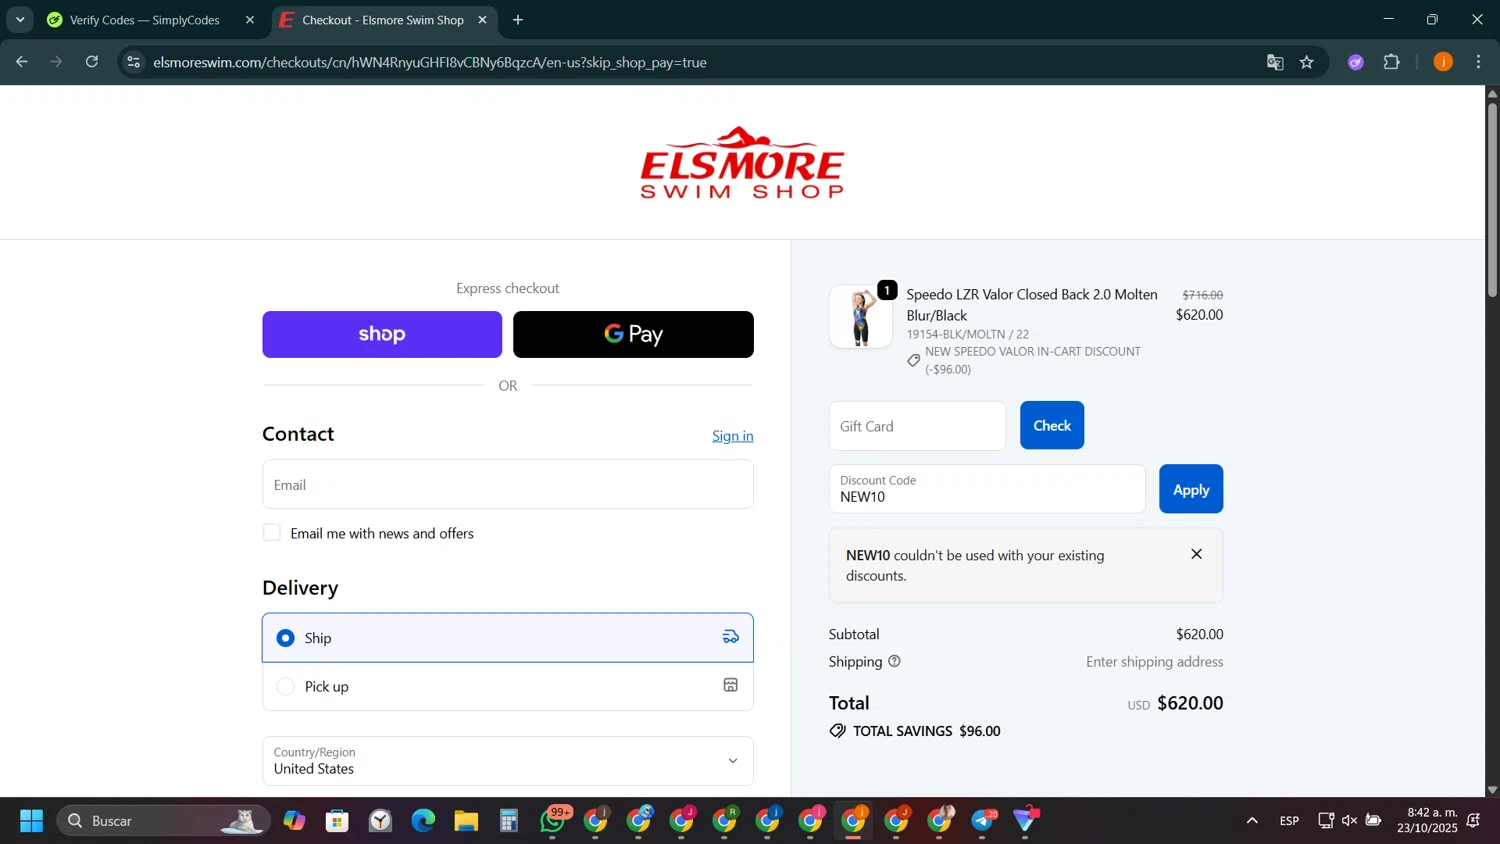Click the Buscar taskbar search box
Screen dimensions: 1500x844
163,821
